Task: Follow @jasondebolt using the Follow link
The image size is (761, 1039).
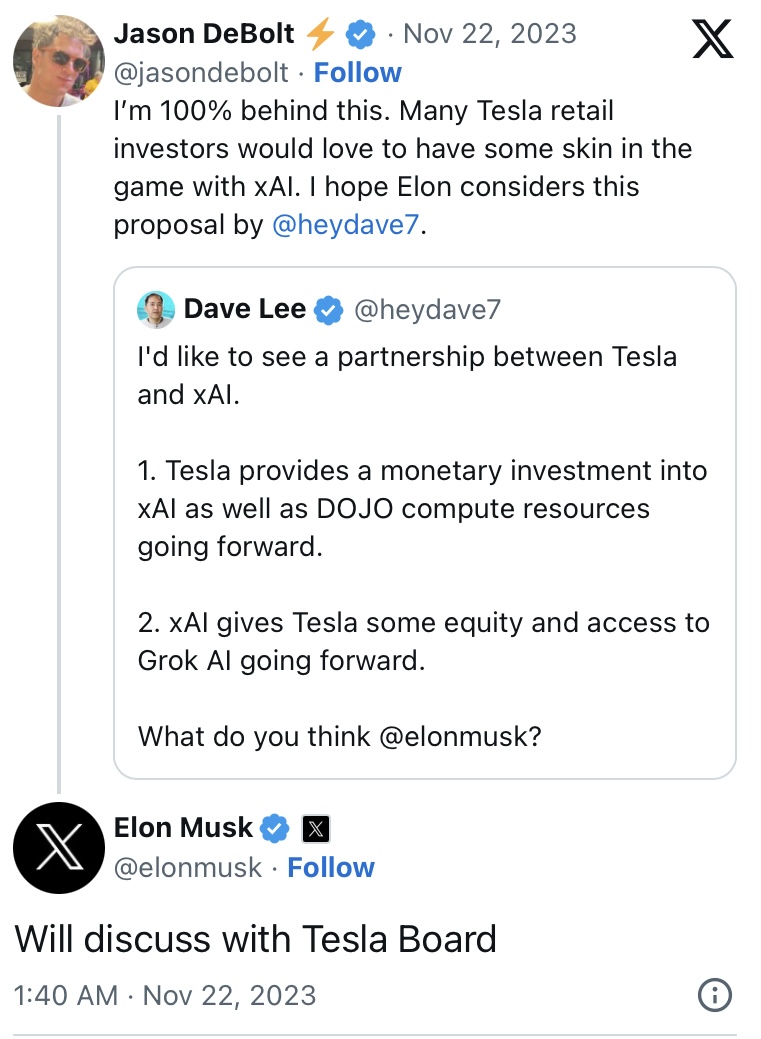Action: [357, 73]
